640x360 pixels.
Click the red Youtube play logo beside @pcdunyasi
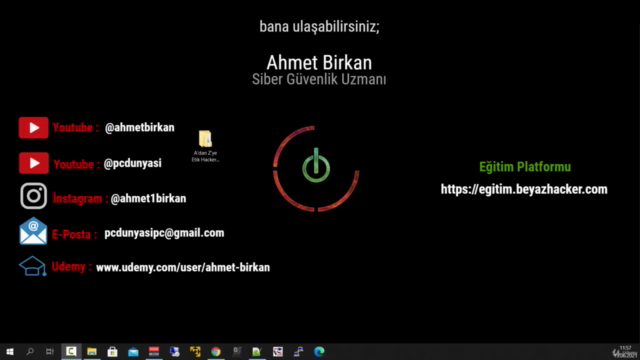33,163
